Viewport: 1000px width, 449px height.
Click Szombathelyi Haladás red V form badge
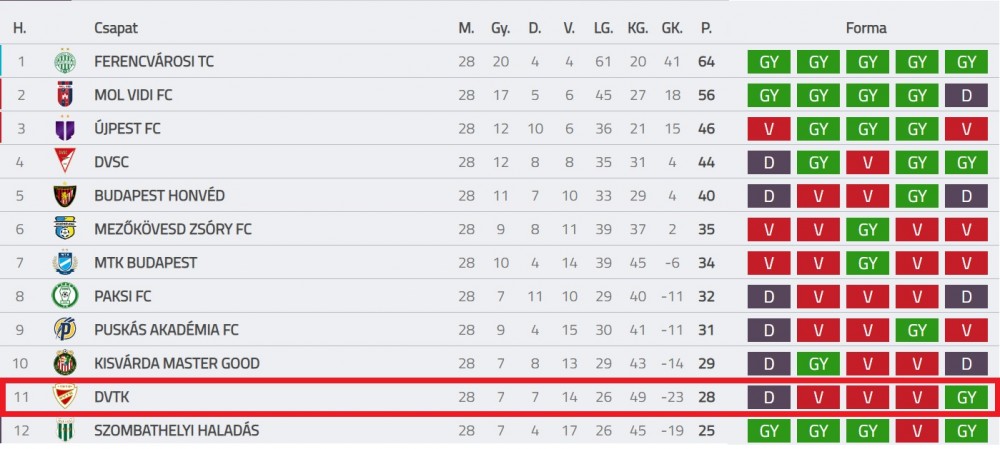[x=916, y=431]
